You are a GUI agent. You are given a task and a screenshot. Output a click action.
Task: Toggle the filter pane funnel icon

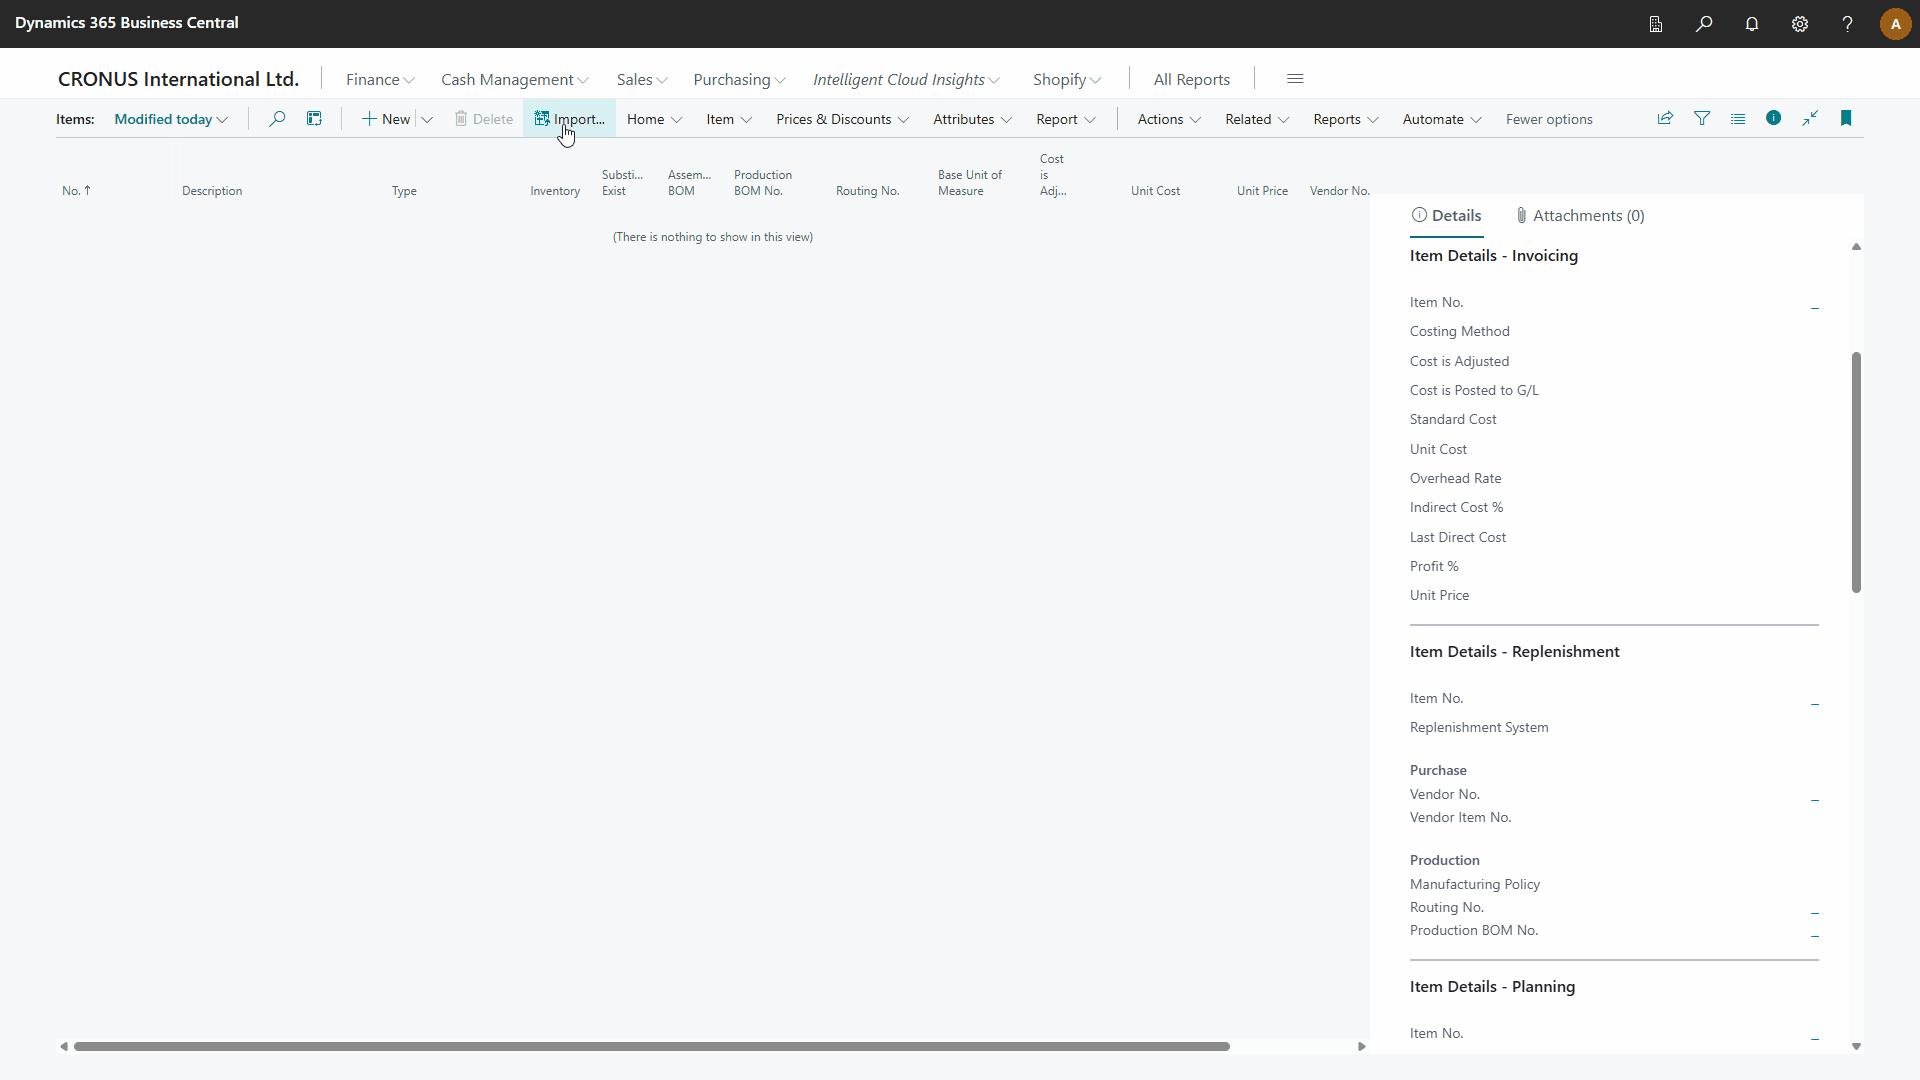pyautogui.click(x=1702, y=119)
